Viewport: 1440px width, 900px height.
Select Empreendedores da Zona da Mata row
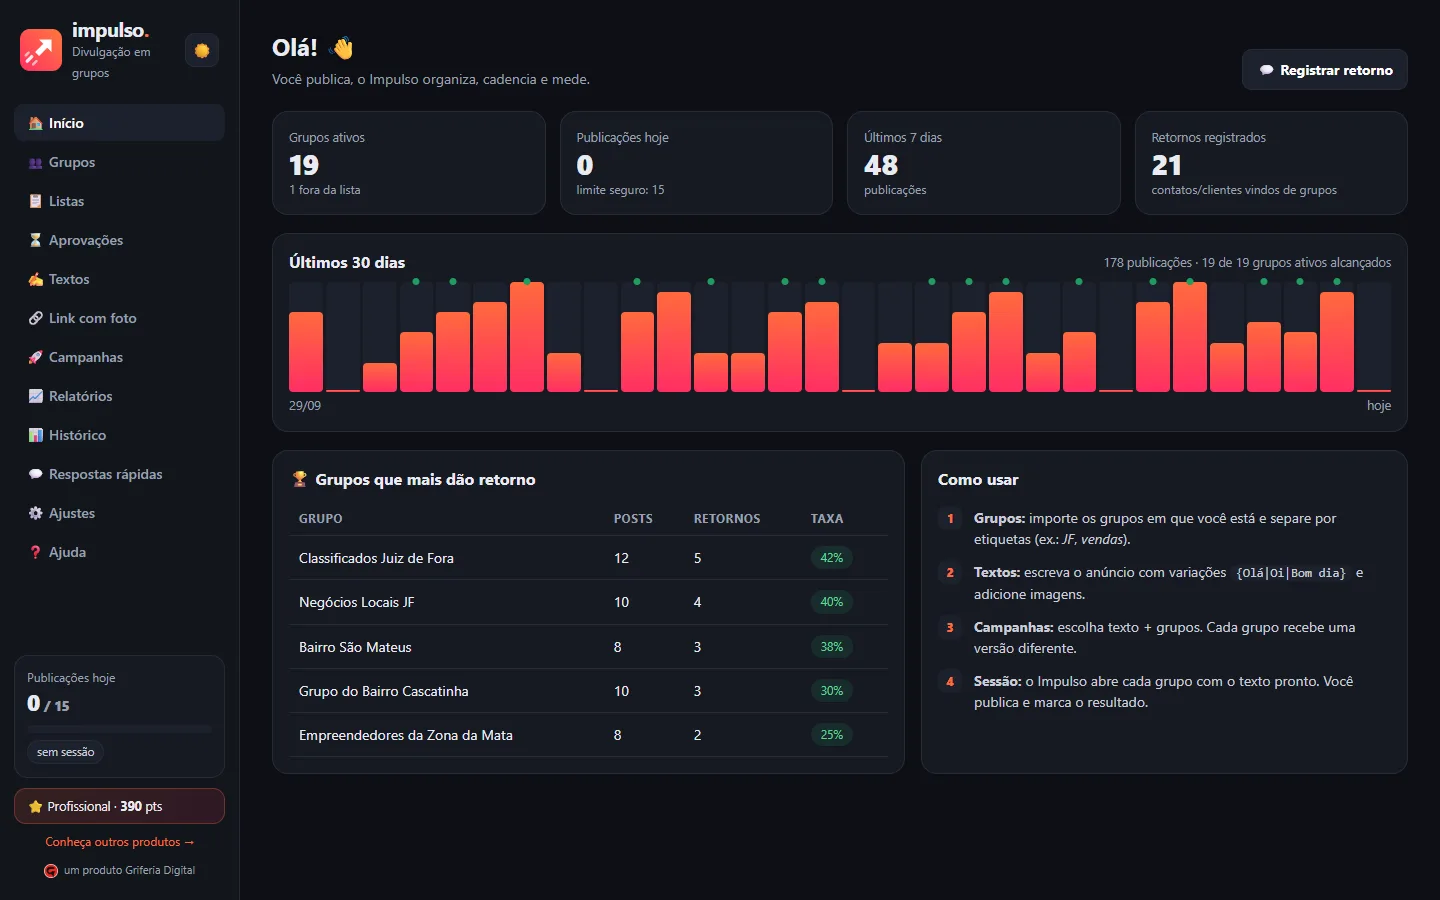click(589, 735)
